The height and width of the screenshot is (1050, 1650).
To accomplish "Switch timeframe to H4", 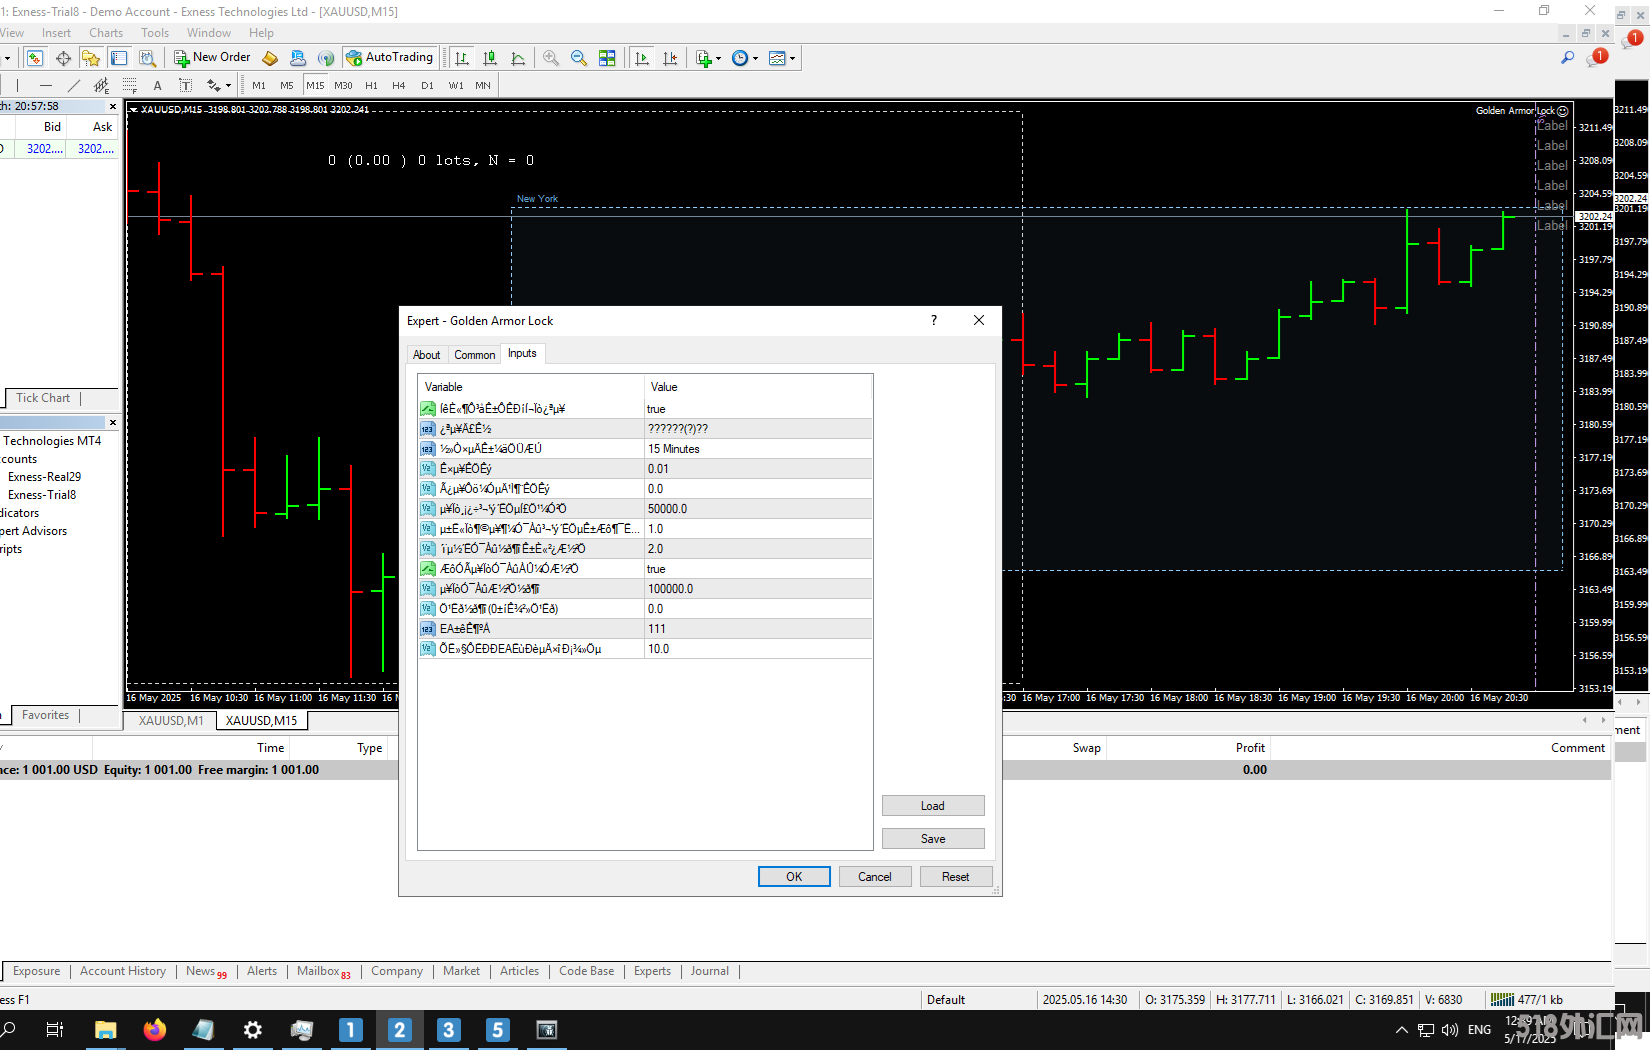I will [399, 85].
